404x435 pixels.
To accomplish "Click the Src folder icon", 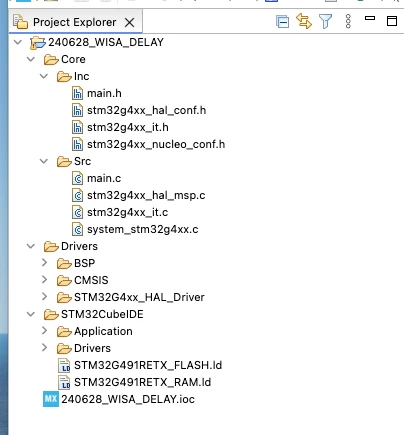I will (64, 162).
